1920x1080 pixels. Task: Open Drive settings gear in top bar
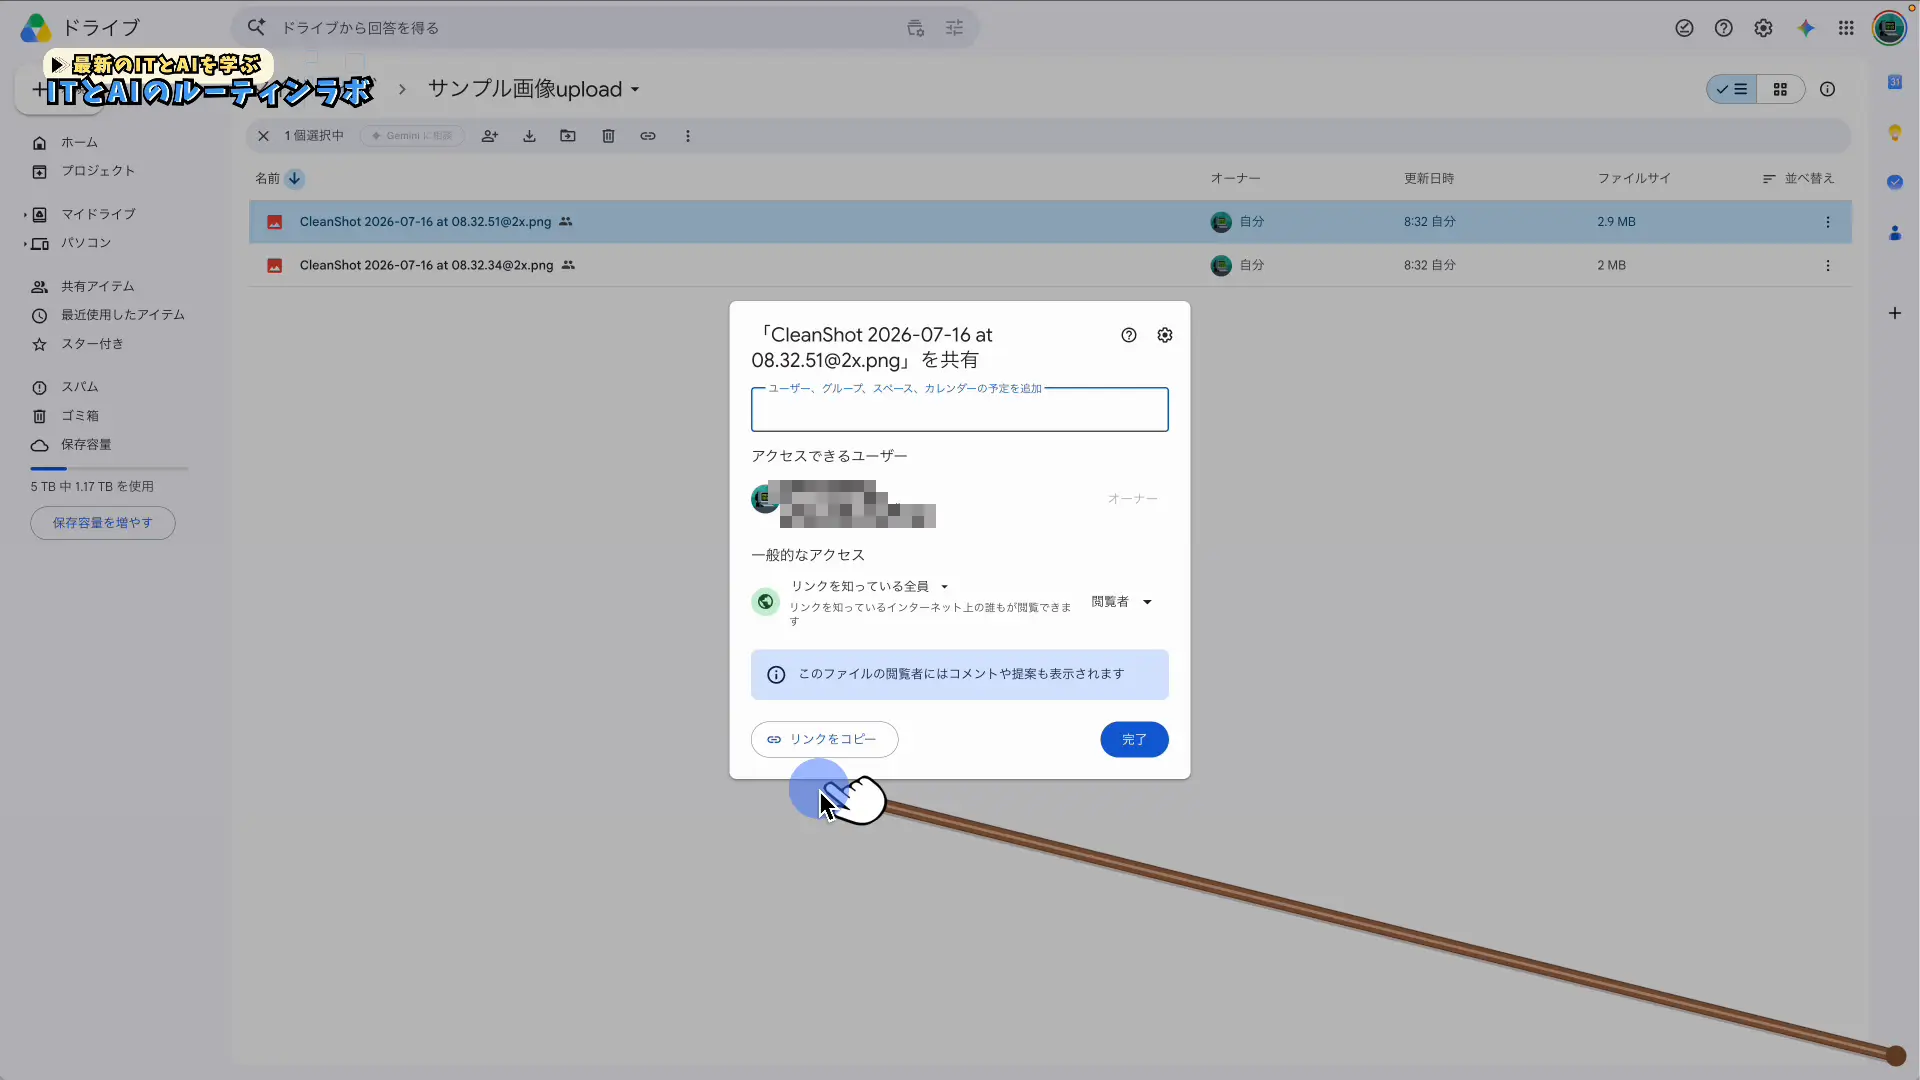tap(1763, 28)
